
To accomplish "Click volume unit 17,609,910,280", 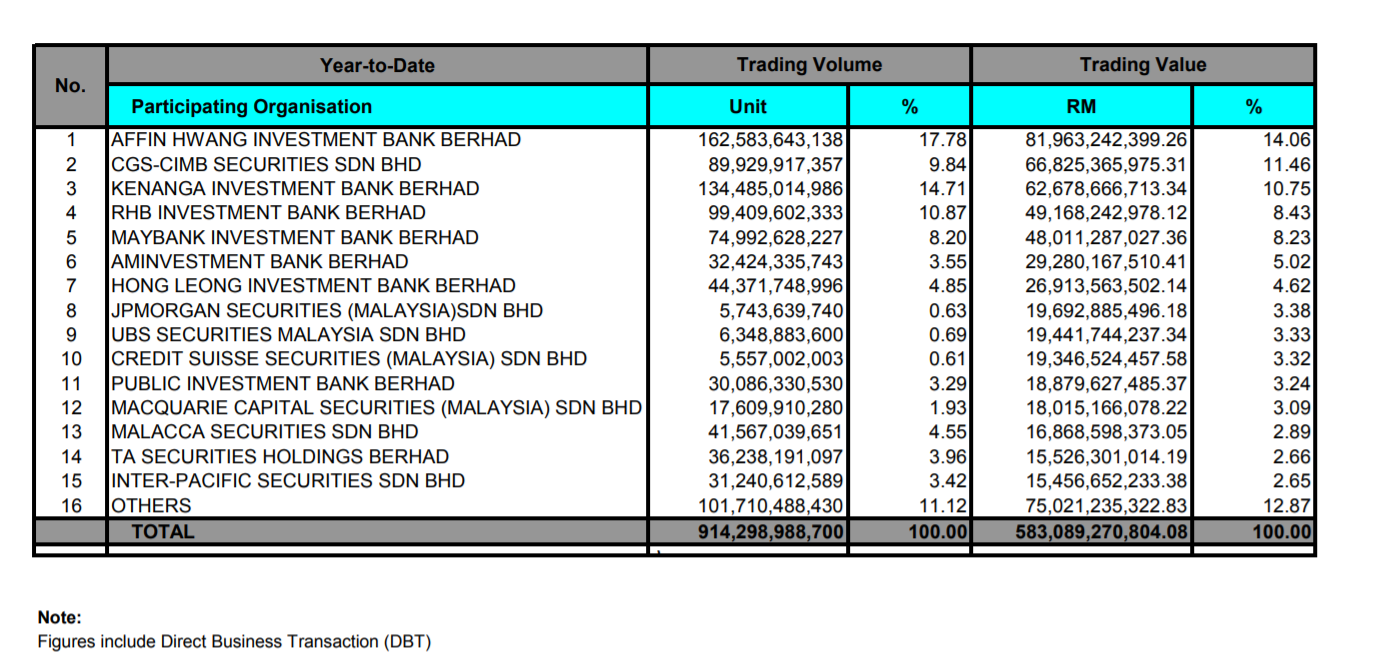I will coord(776,407).
